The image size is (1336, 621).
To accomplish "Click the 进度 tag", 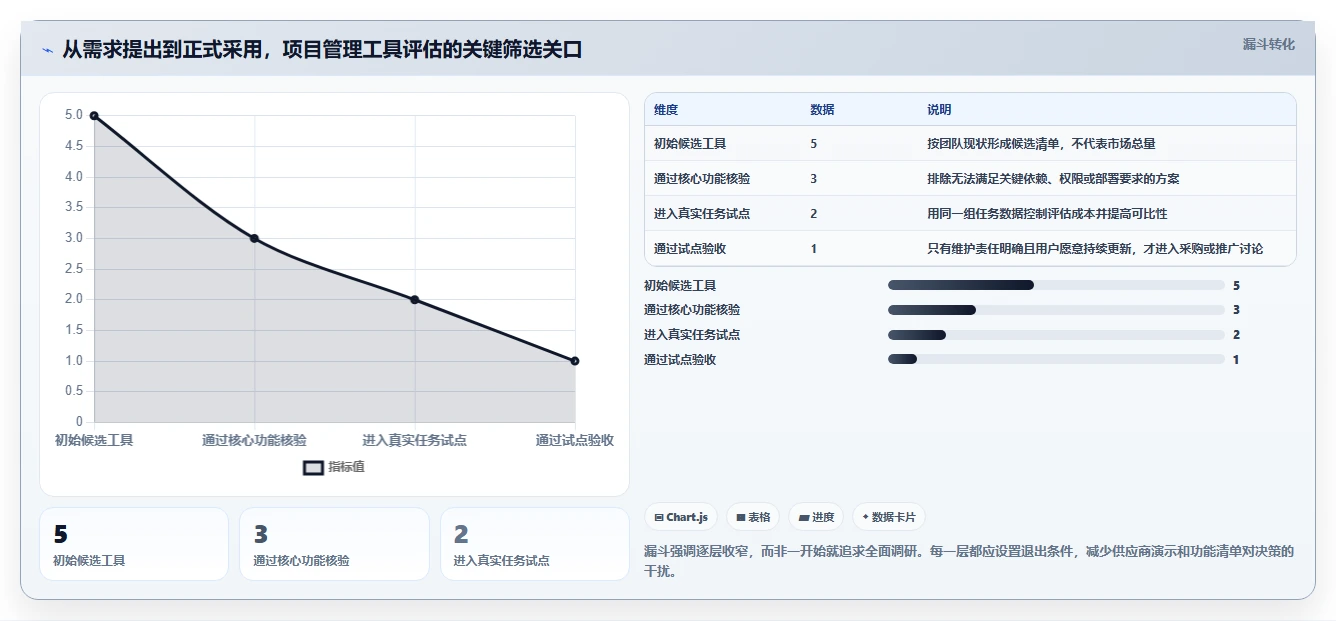I will tap(816, 517).
